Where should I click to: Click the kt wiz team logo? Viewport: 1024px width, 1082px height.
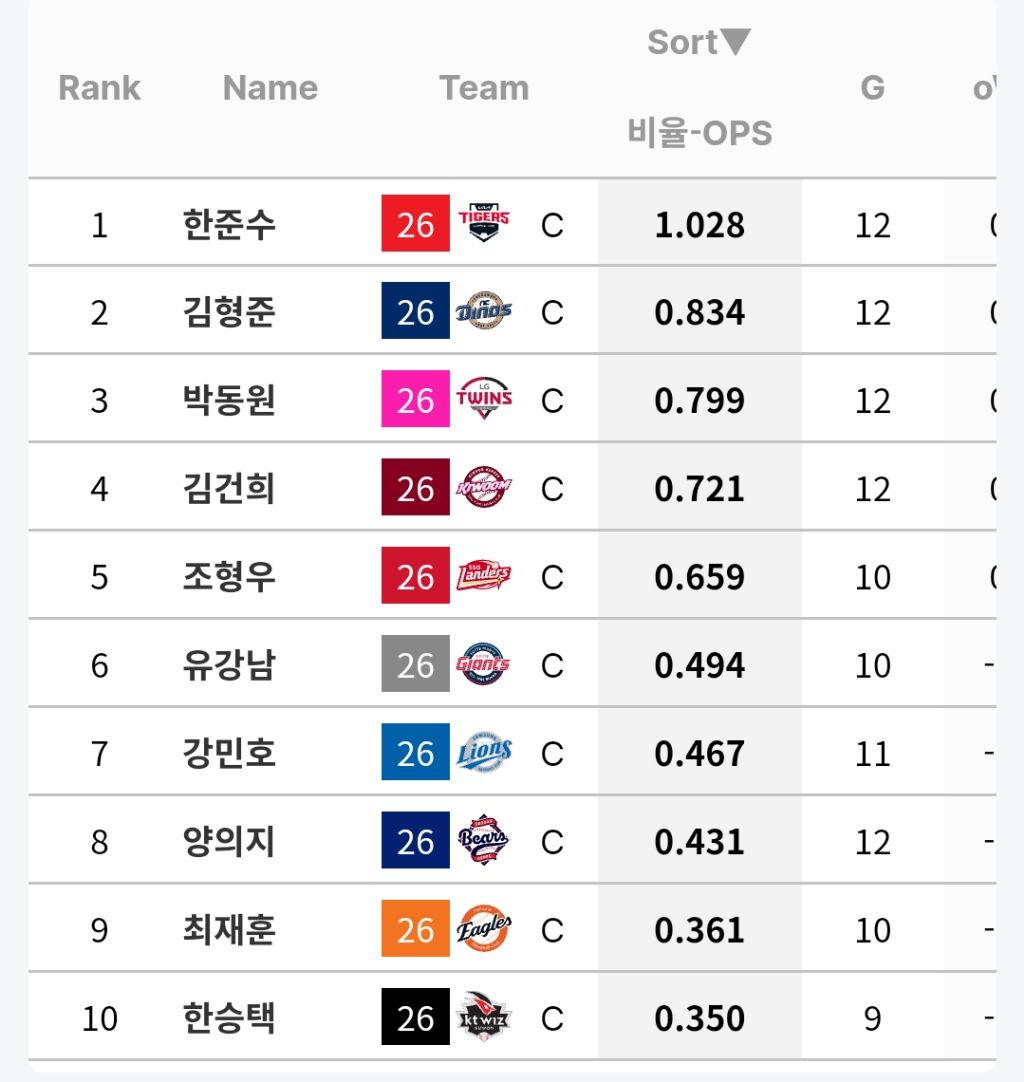click(484, 1016)
